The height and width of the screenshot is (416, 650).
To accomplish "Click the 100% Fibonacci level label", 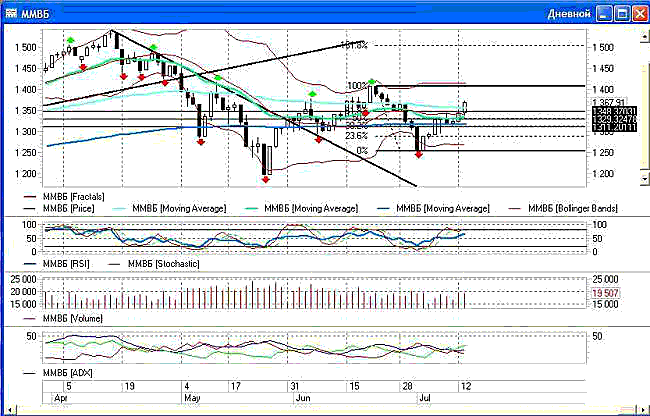I will (x=357, y=86).
